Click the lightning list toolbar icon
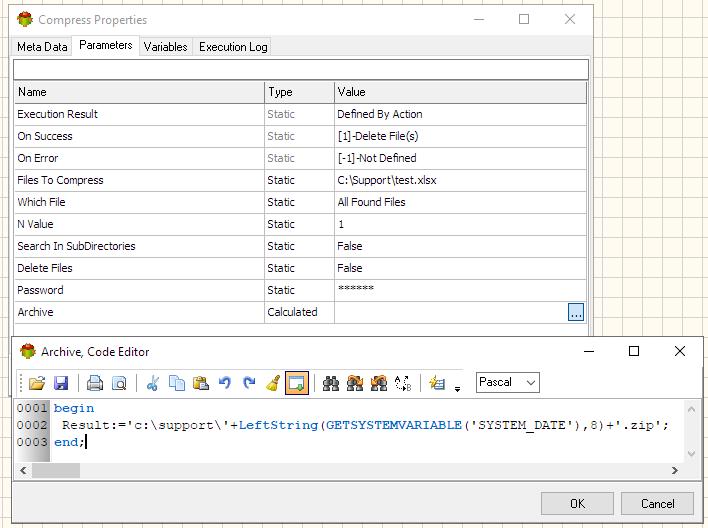This screenshot has width=708, height=528. 437,383
